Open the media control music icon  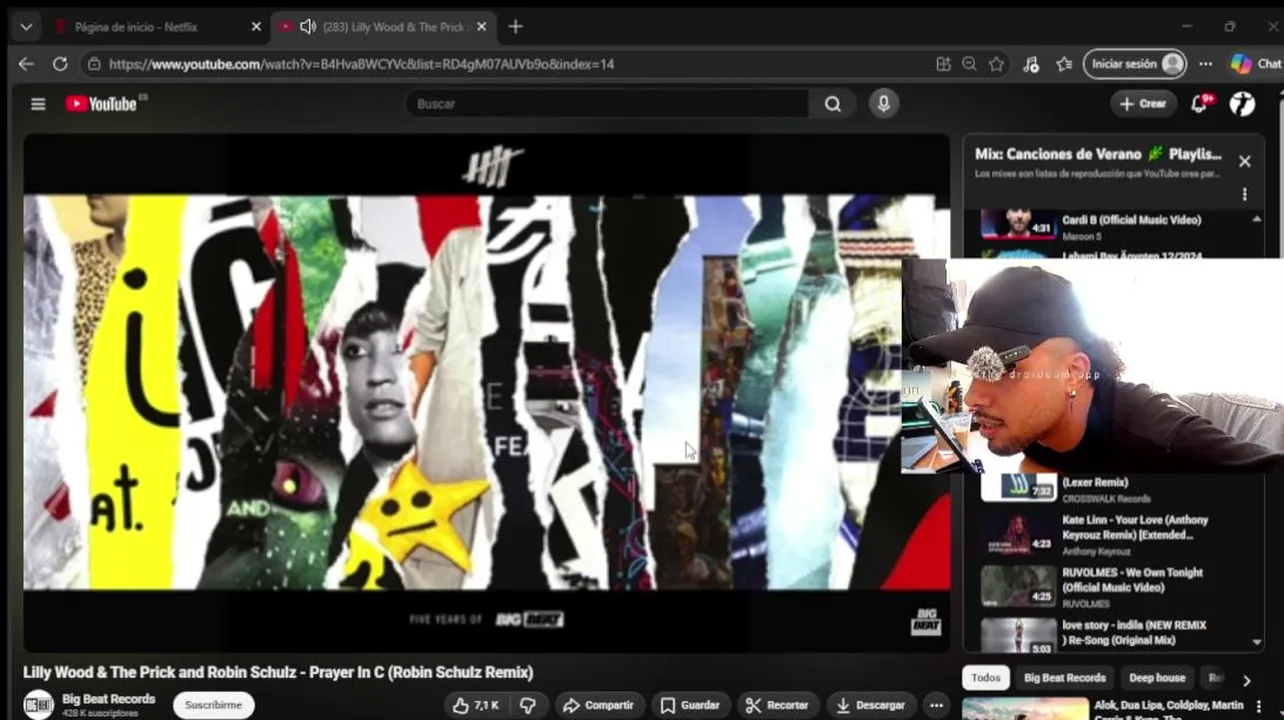[1031, 64]
